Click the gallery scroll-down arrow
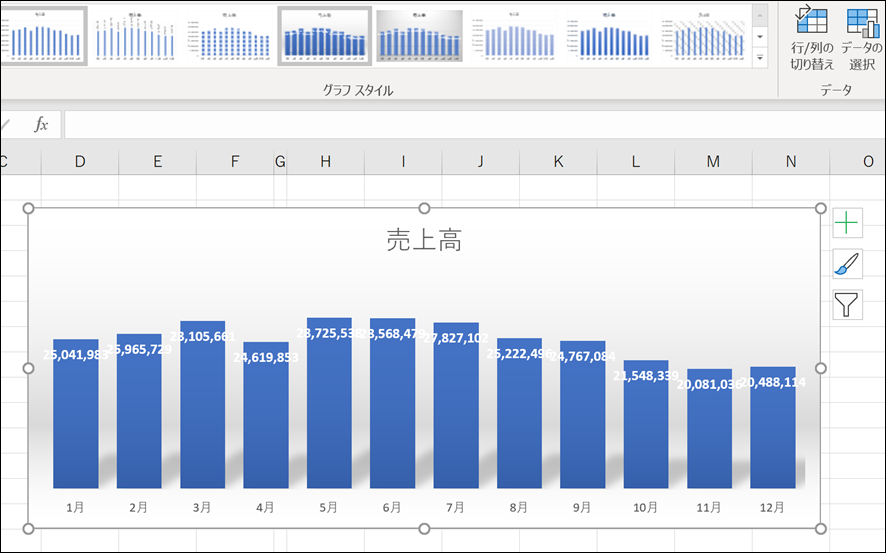The image size is (886, 553). point(760,37)
